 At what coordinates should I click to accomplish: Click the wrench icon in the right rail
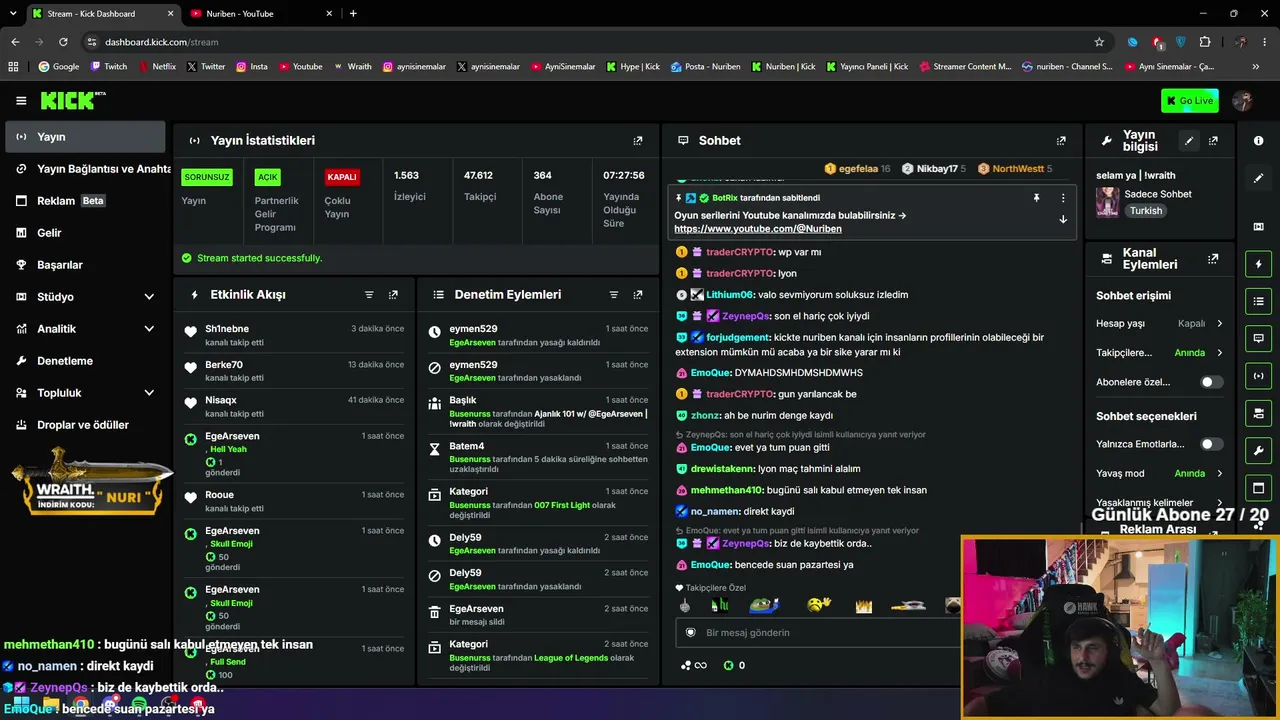(x=1258, y=451)
